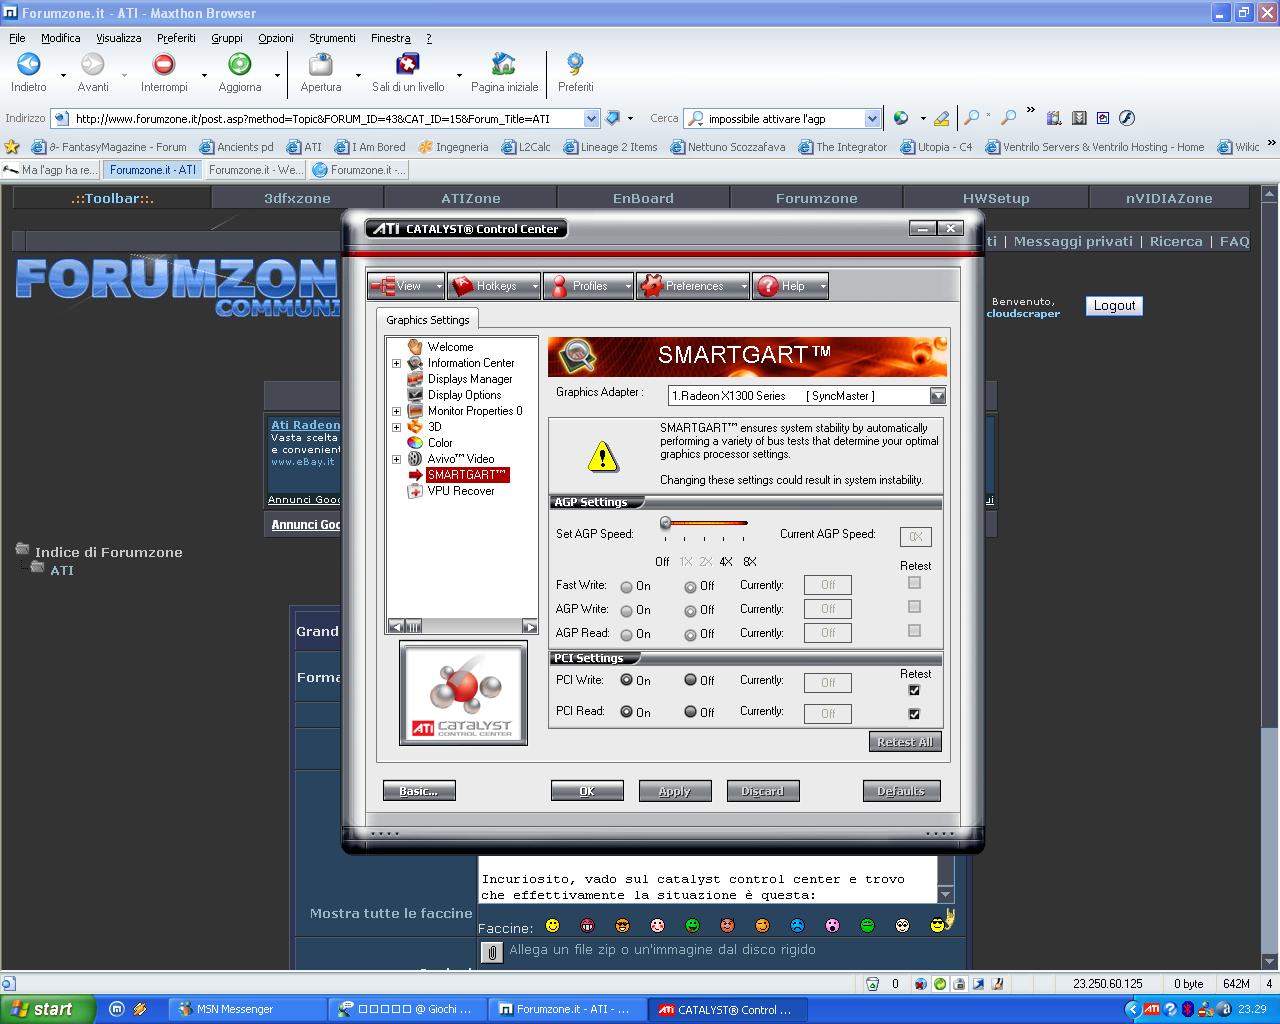The width and height of the screenshot is (1280, 1024).
Task: Click the Discard button
Action: [763, 791]
